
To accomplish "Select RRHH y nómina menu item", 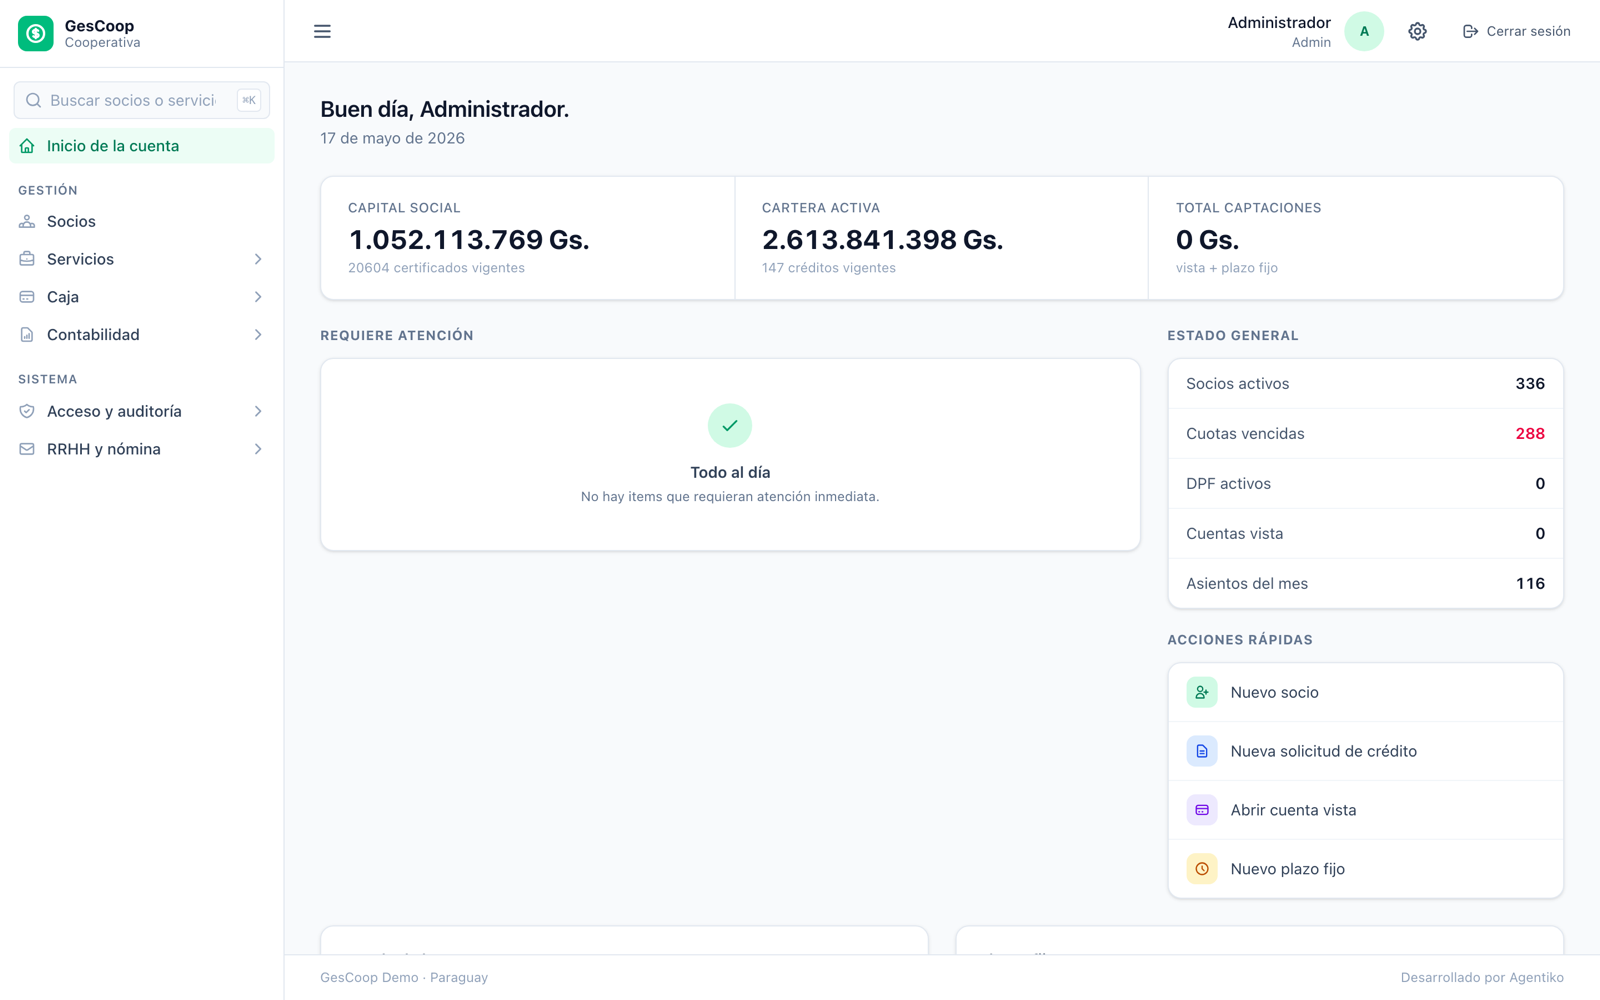I will (x=142, y=449).
